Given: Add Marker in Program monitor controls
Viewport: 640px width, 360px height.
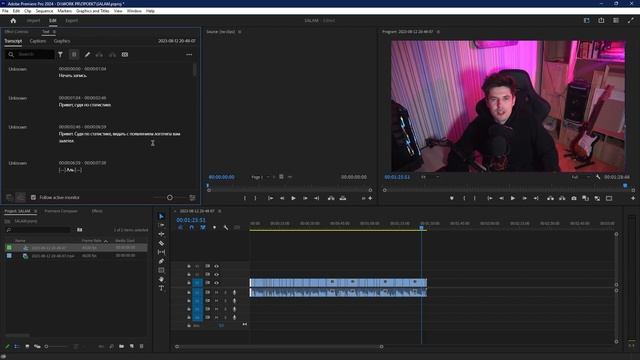Looking at the screenshot, I should pyautogui.click(x=452, y=198).
